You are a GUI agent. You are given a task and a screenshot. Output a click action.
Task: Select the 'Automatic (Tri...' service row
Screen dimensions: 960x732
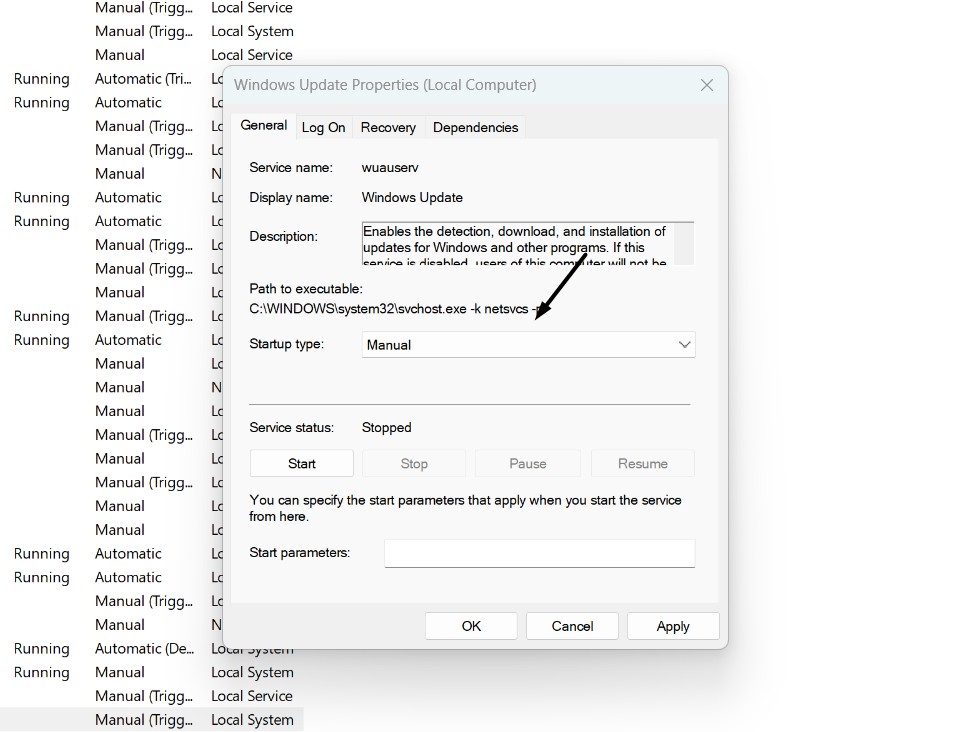click(142, 79)
